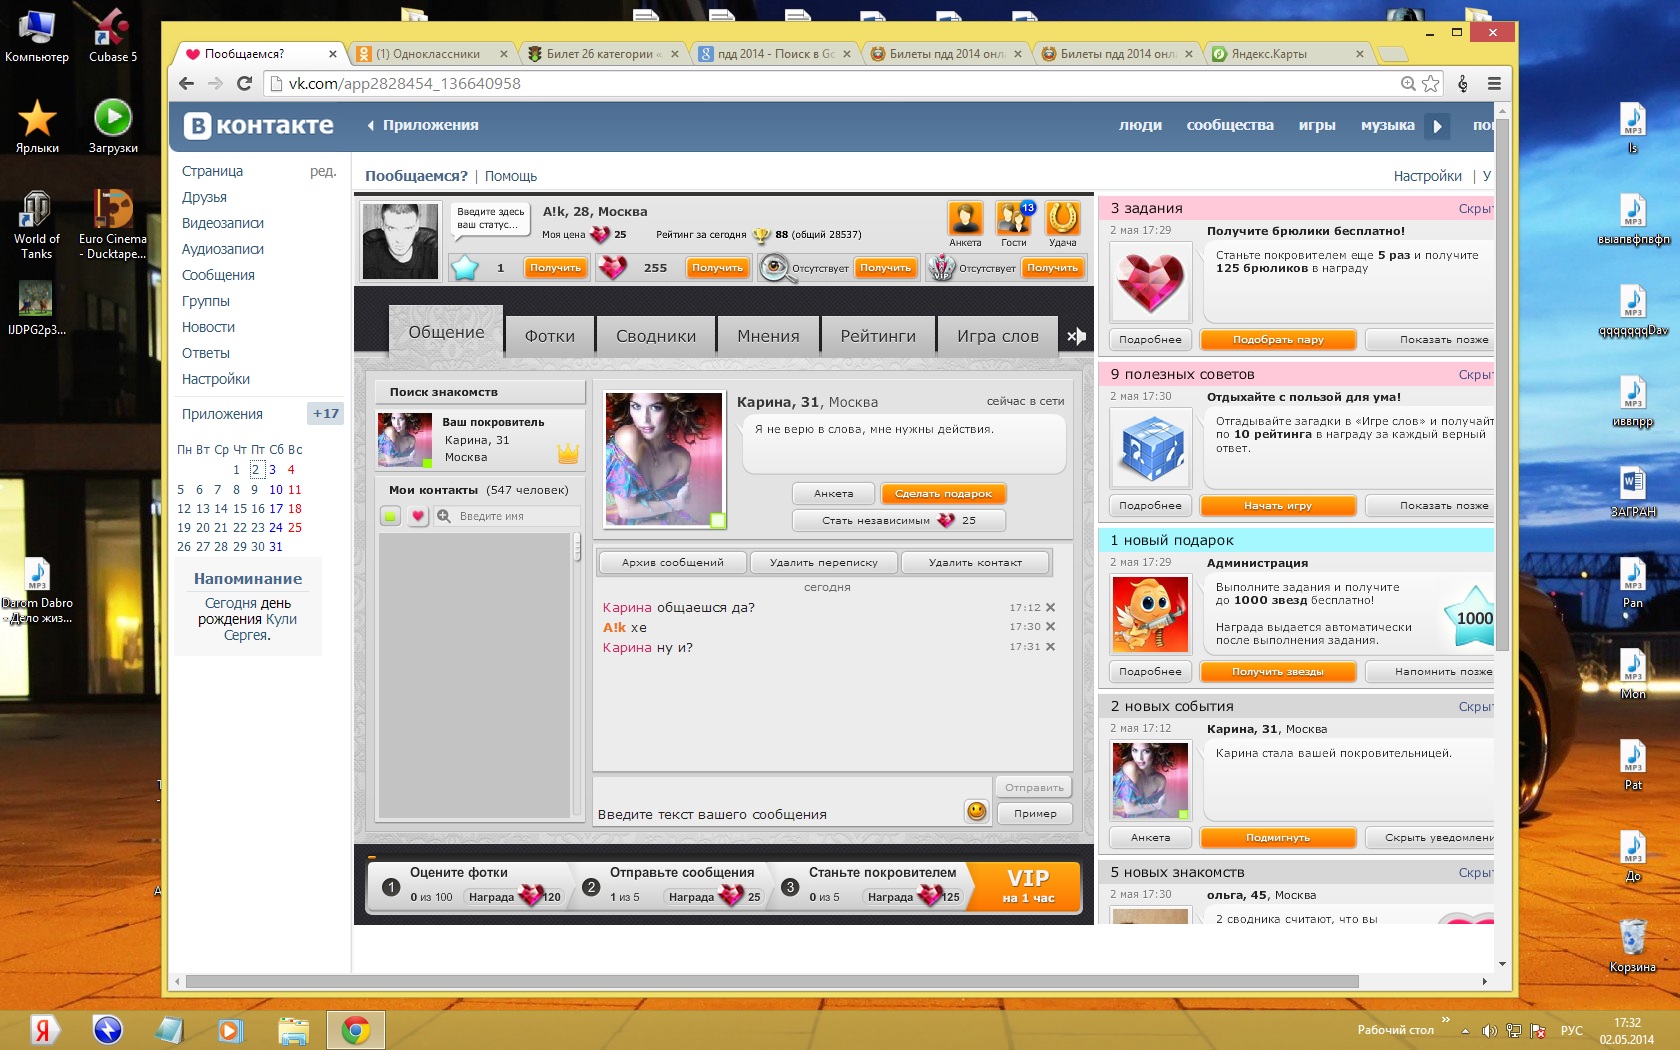The image size is (1680, 1050).
Task: Open the Рейтинги tab
Action: pyautogui.click(x=878, y=336)
